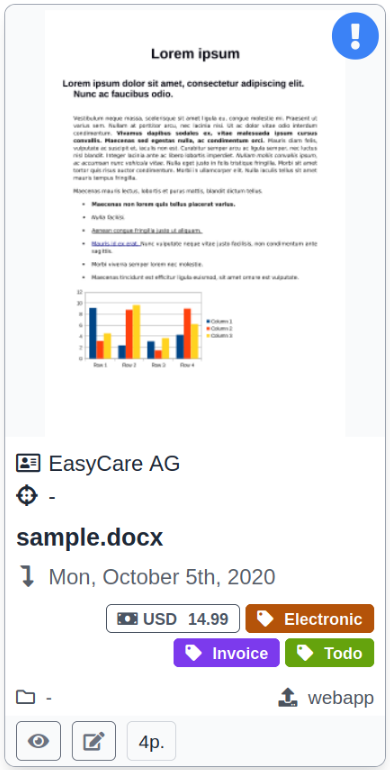Viewport: 390px width, 770px height.
Task: Click the blue exclamation alert badge
Action: (x=355, y=36)
